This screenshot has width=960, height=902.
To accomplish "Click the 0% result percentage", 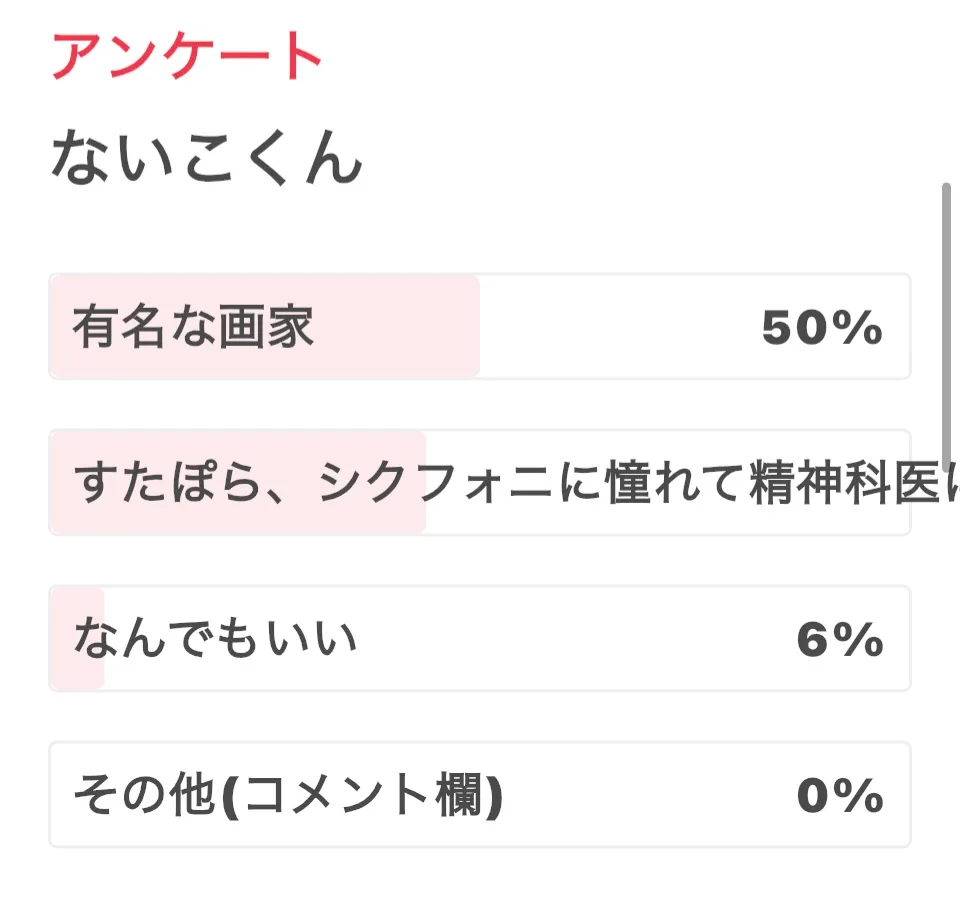I will point(840,796).
